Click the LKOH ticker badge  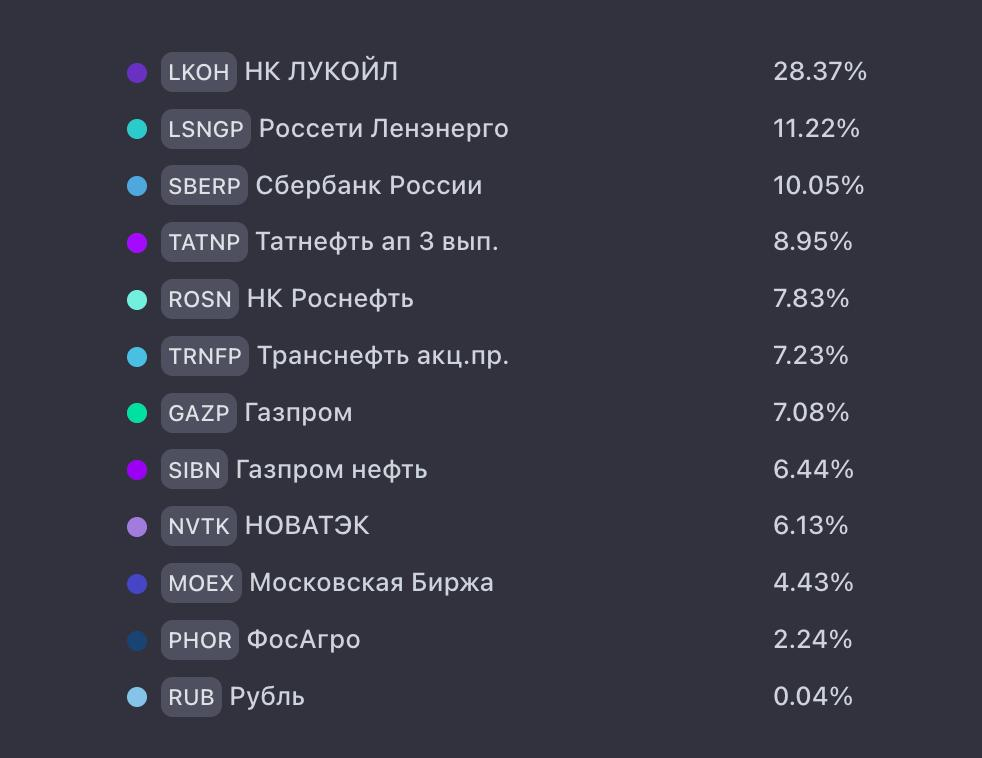click(199, 72)
